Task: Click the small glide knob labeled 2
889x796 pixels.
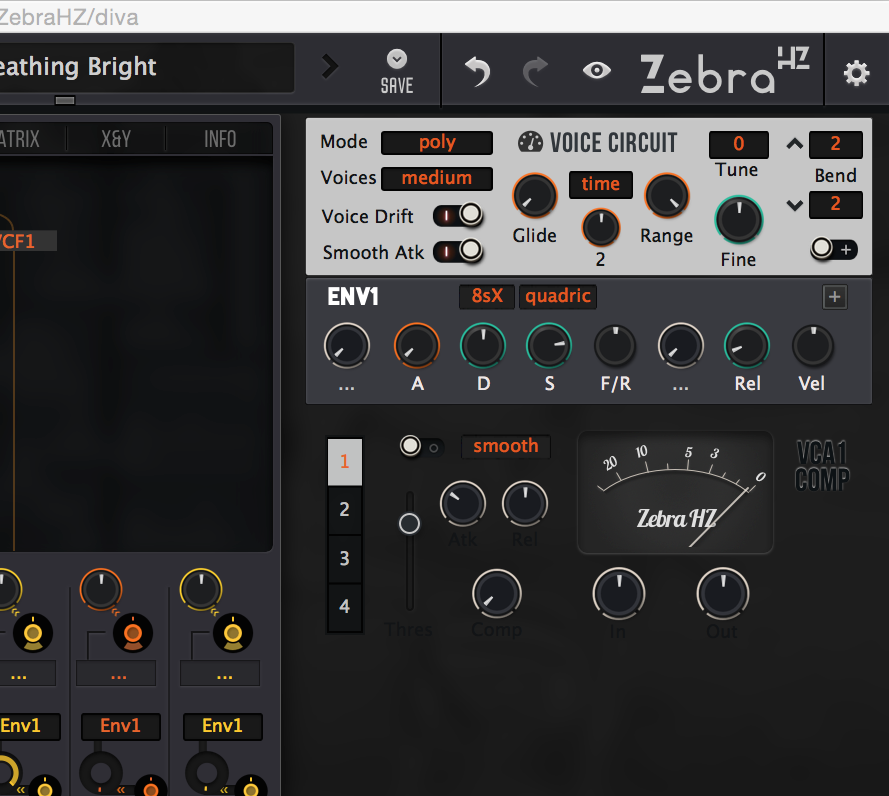Action: pyautogui.click(x=600, y=228)
